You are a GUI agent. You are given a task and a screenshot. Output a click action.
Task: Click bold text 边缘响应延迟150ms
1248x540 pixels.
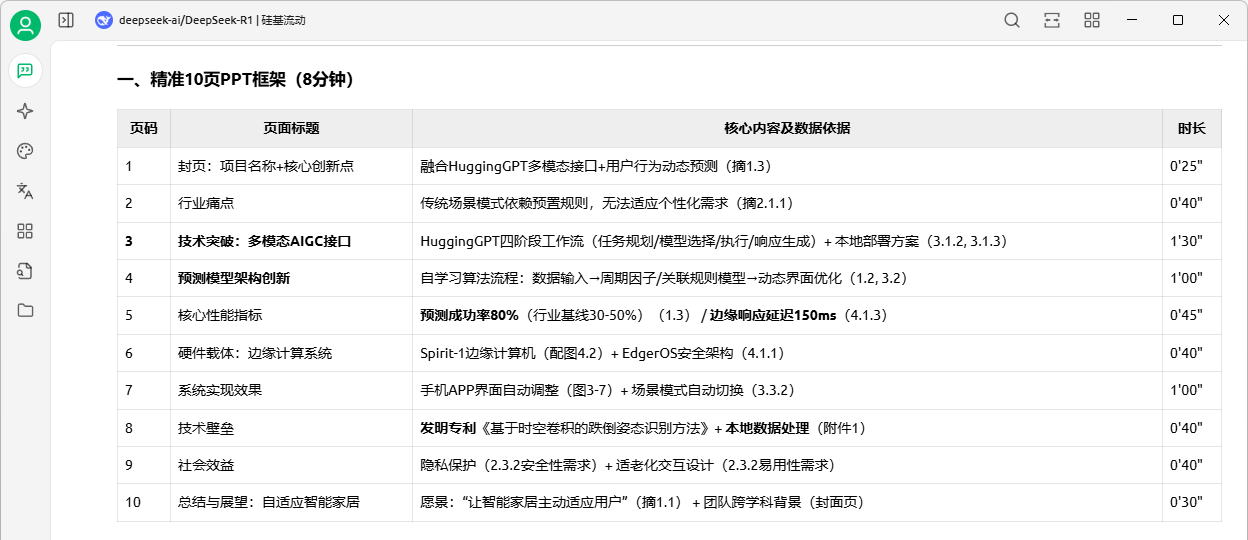(773, 315)
